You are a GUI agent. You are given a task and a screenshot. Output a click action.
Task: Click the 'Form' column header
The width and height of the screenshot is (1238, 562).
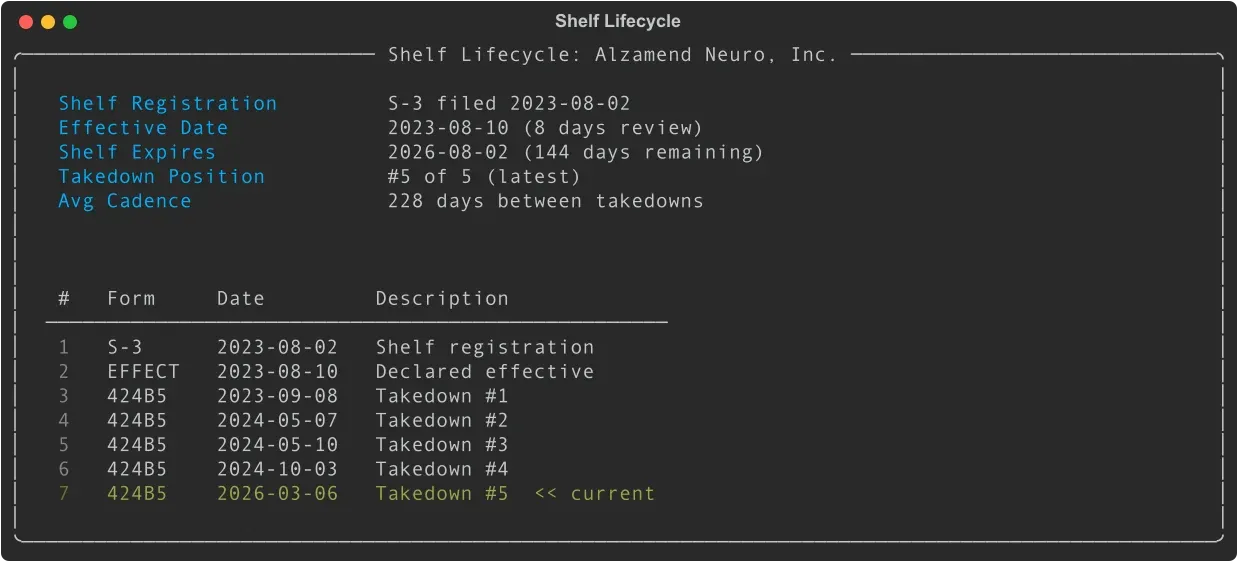coord(131,299)
